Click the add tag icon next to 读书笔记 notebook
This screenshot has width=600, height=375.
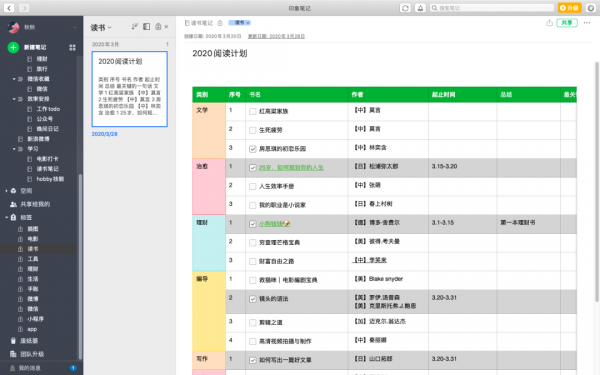[220, 23]
